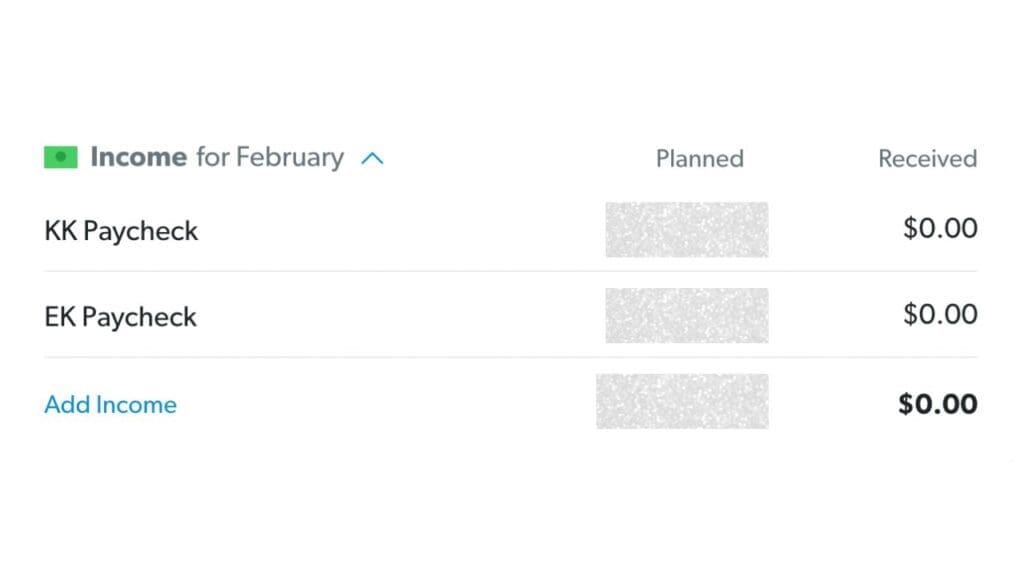Click the green cash icon beside Income
Viewport: 1024px width, 576px height.
click(61, 157)
